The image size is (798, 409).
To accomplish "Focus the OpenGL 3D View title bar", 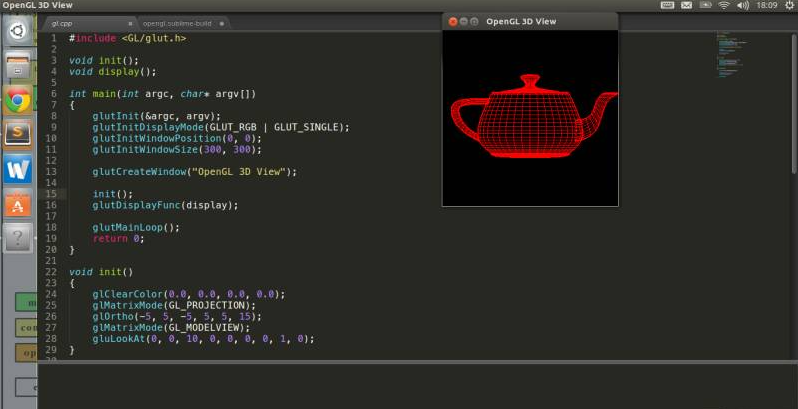I will coord(530,21).
